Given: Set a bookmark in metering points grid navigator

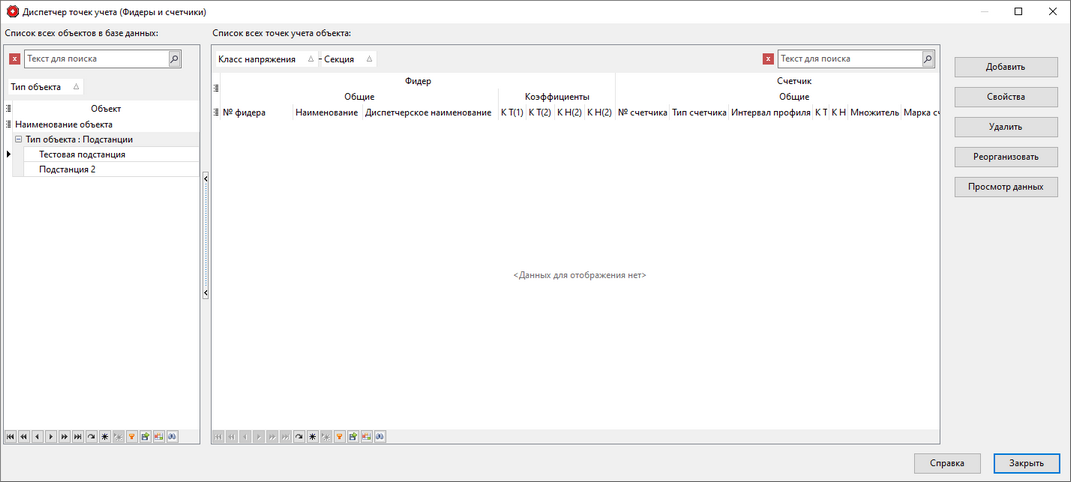Looking at the screenshot, I should (313, 436).
